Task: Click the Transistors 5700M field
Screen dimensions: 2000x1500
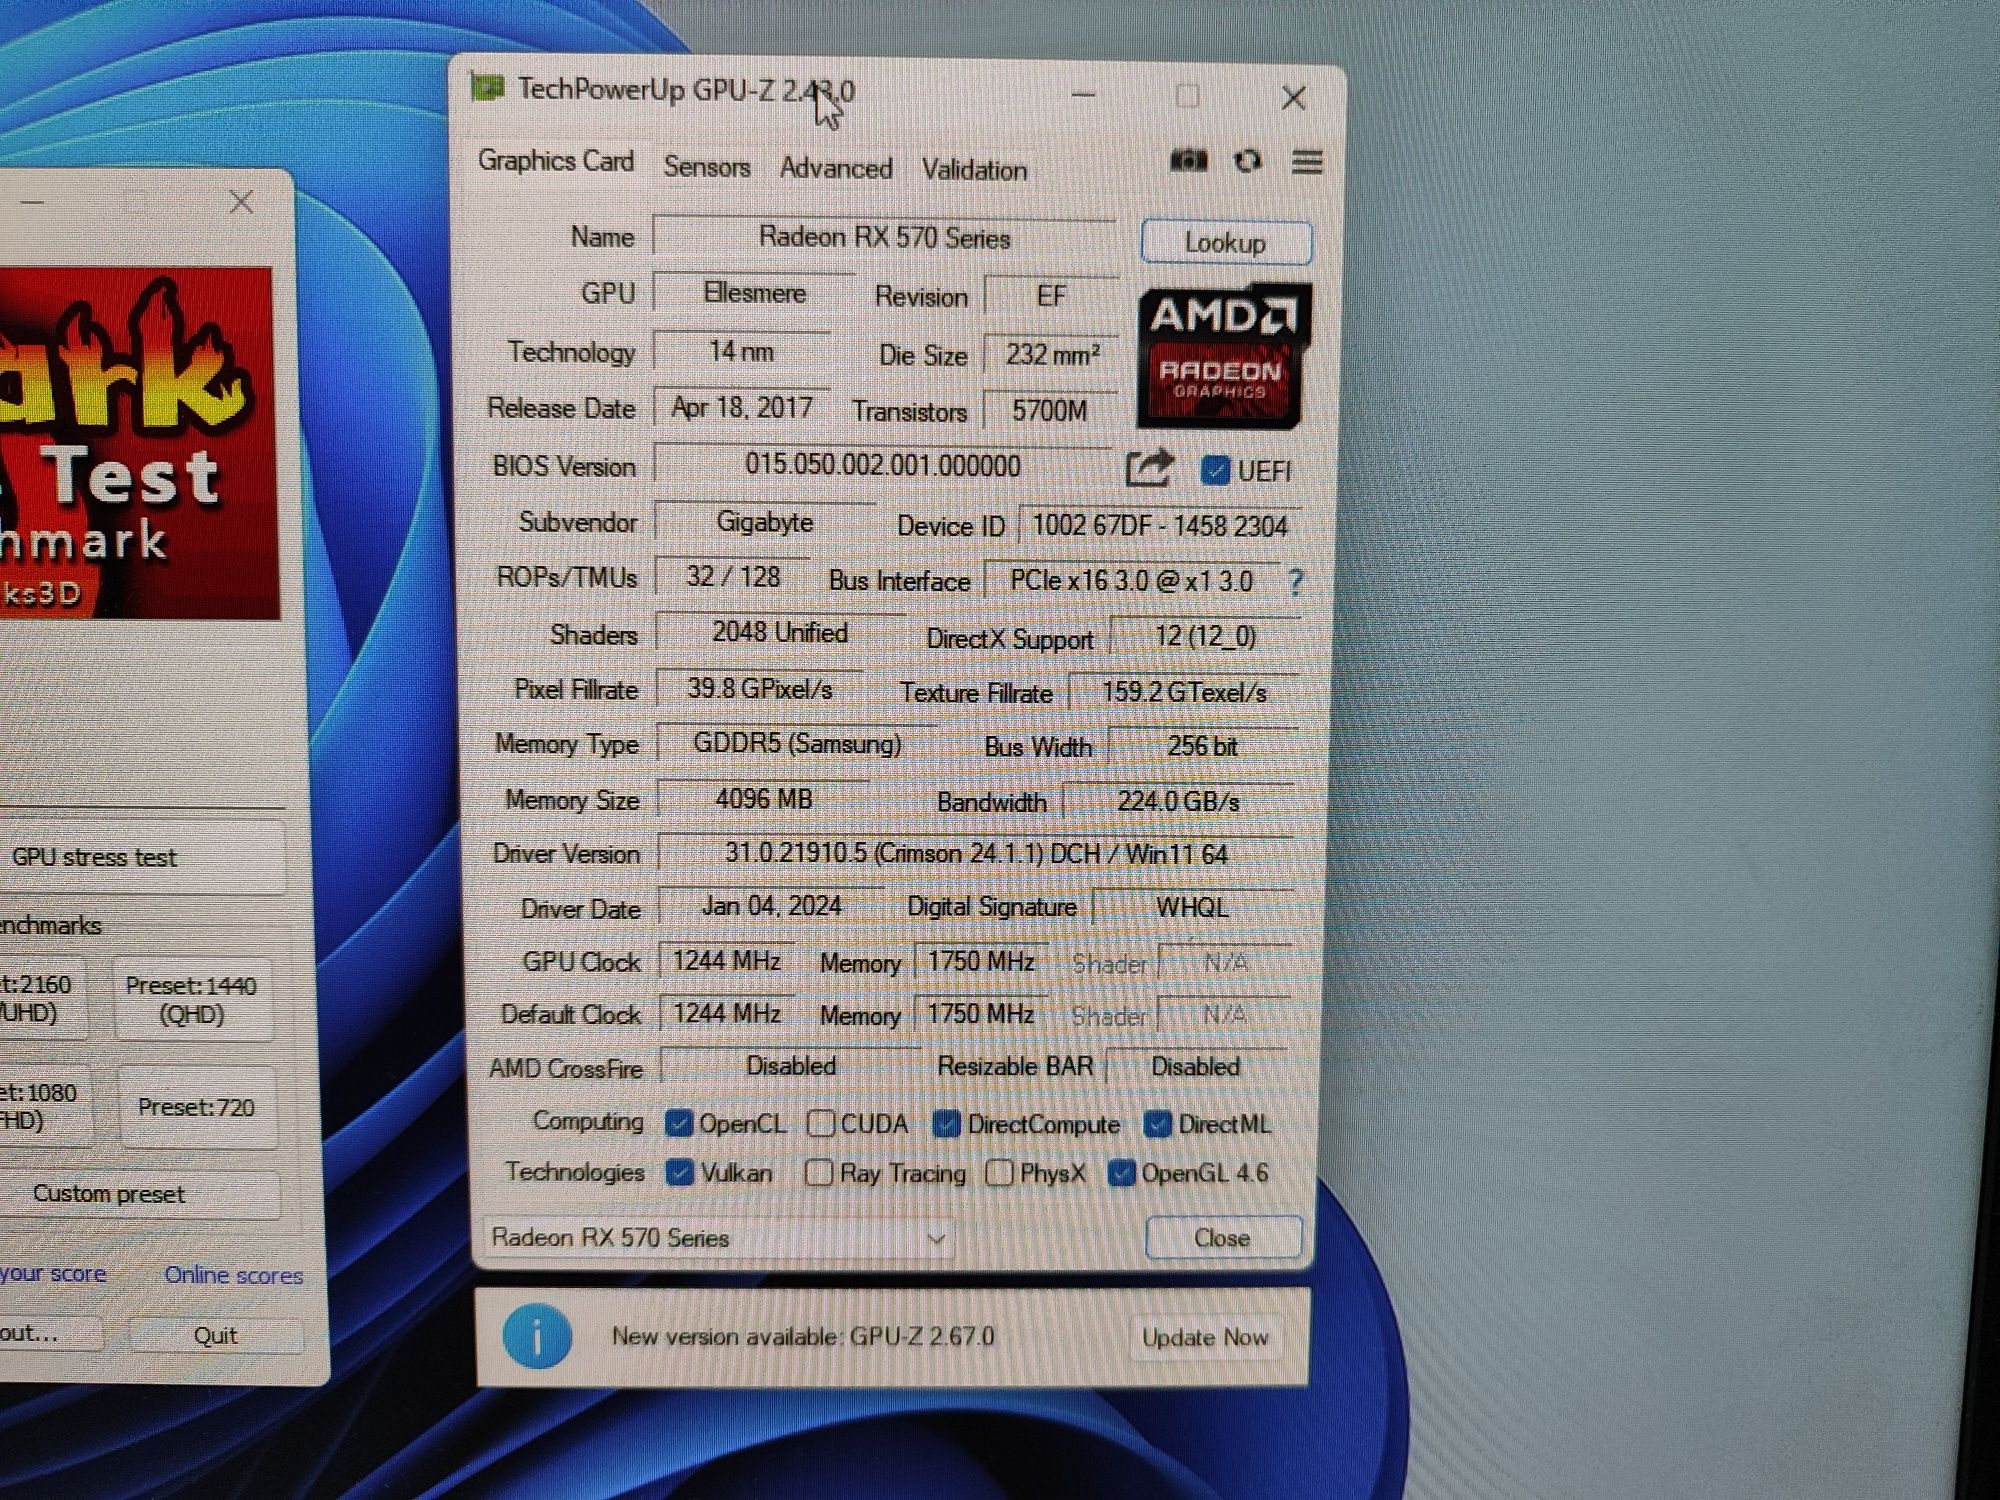Action: pyautogui.click(x=1049, y=410)
